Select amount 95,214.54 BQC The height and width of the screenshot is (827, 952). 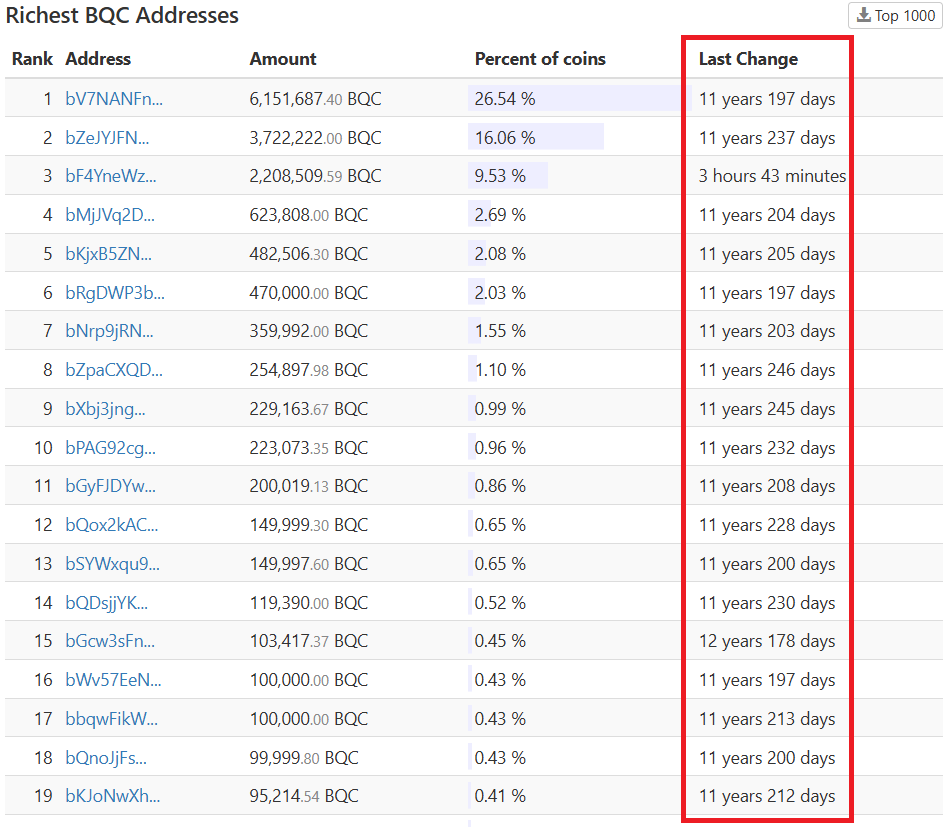click(304, 795)
